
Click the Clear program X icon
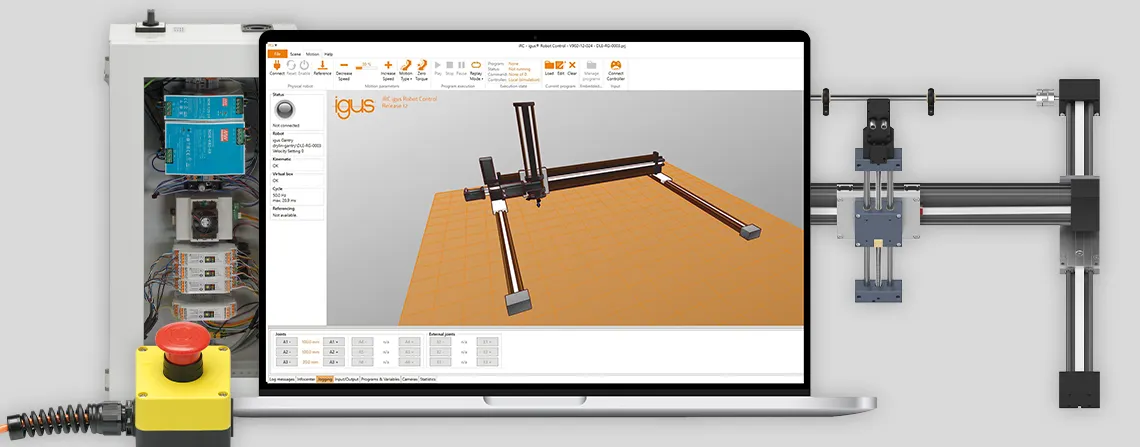click(x=572, y=65)
